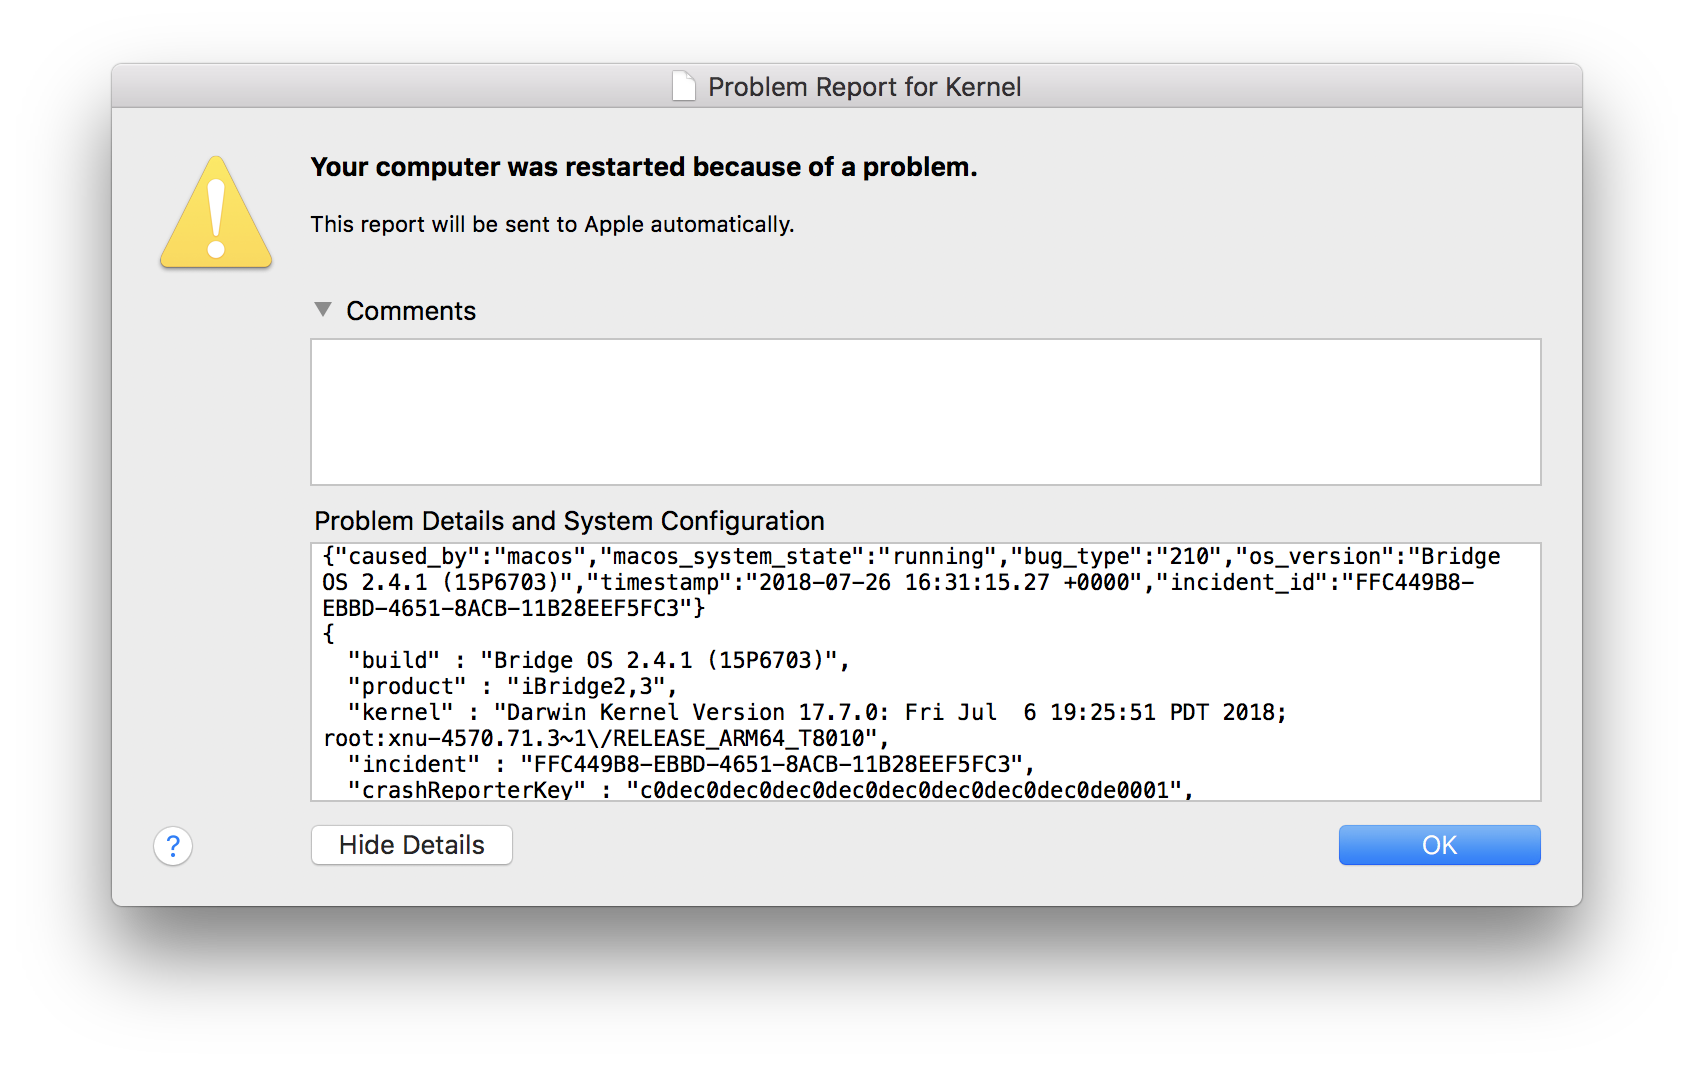Click the Comments section label
The height and width of the screenshot is (1066, 1694).
[411, 311]
